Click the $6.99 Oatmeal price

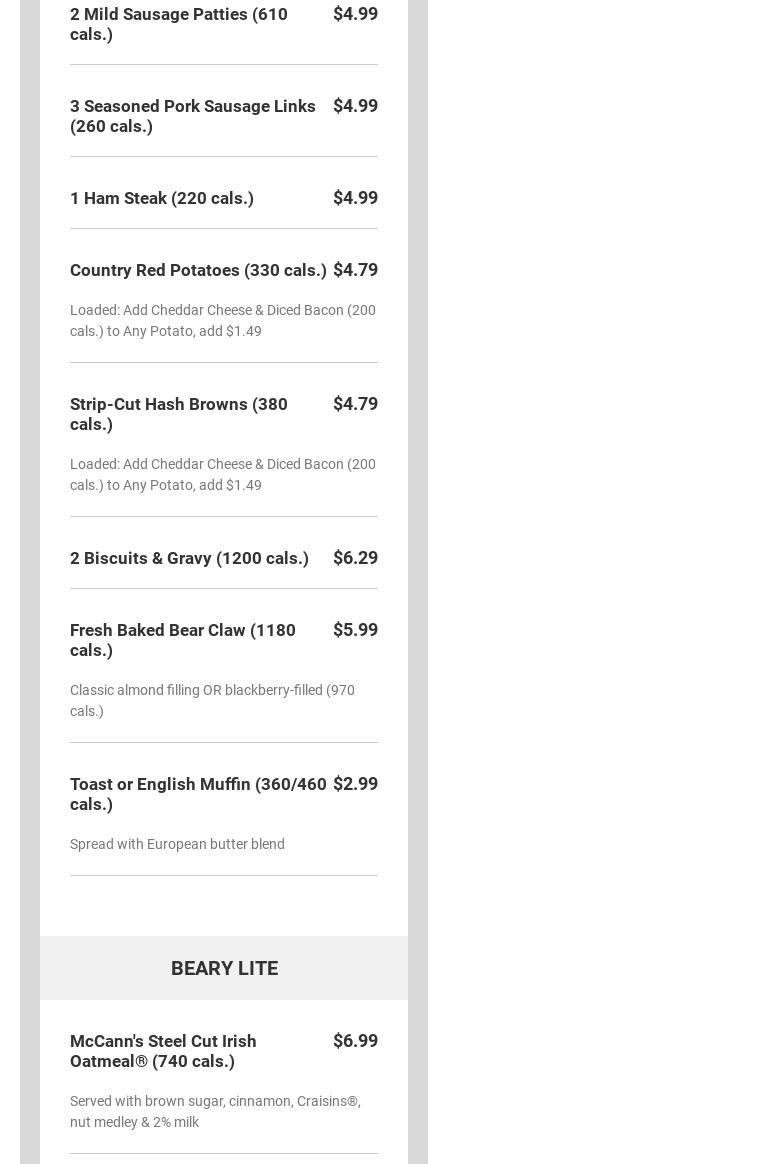point(355,1041)
